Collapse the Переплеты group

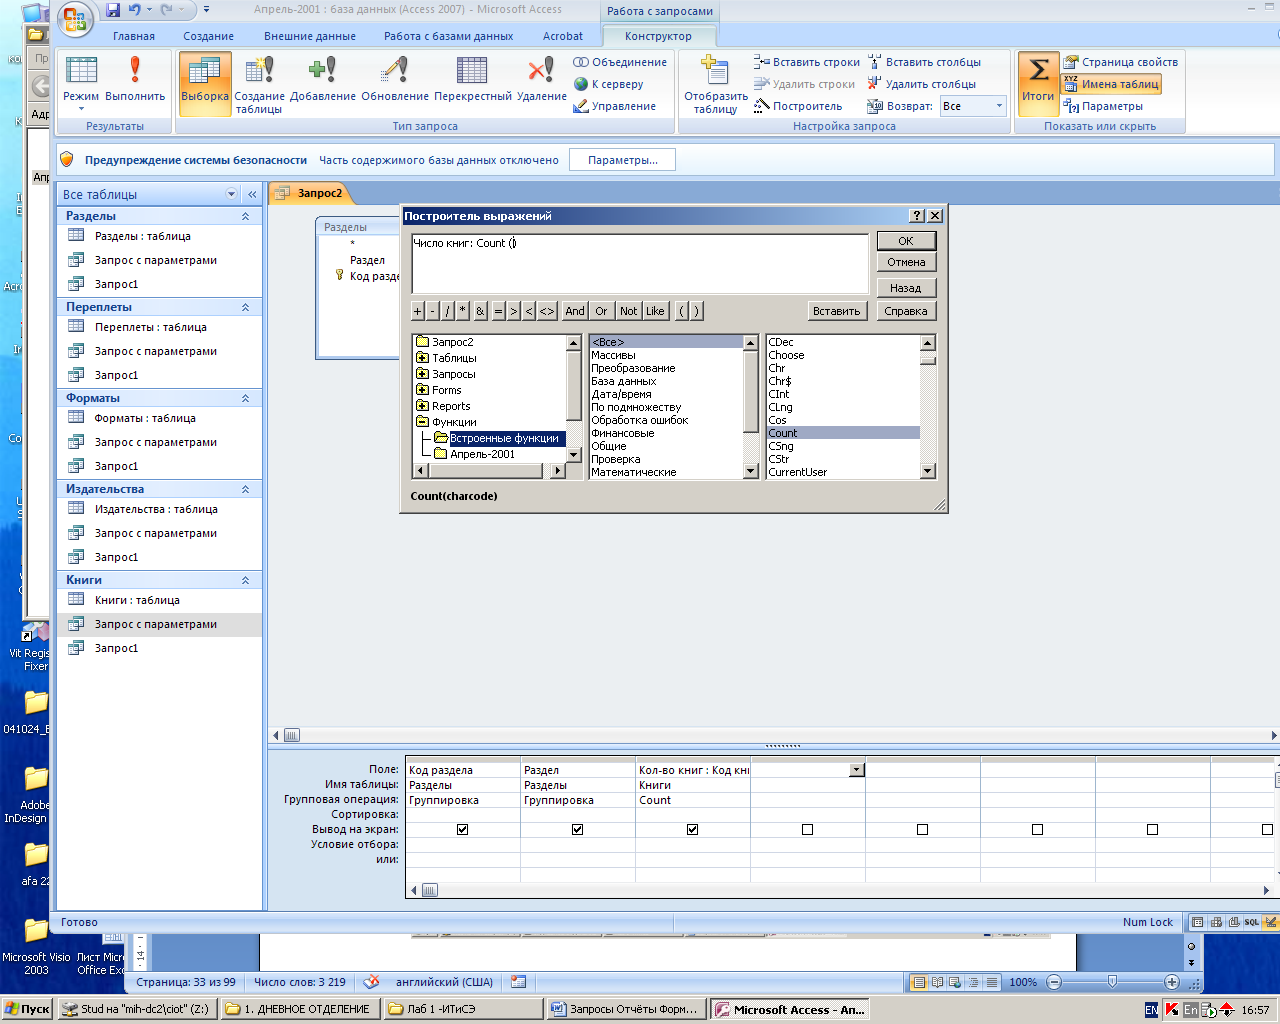coord(246,307)
